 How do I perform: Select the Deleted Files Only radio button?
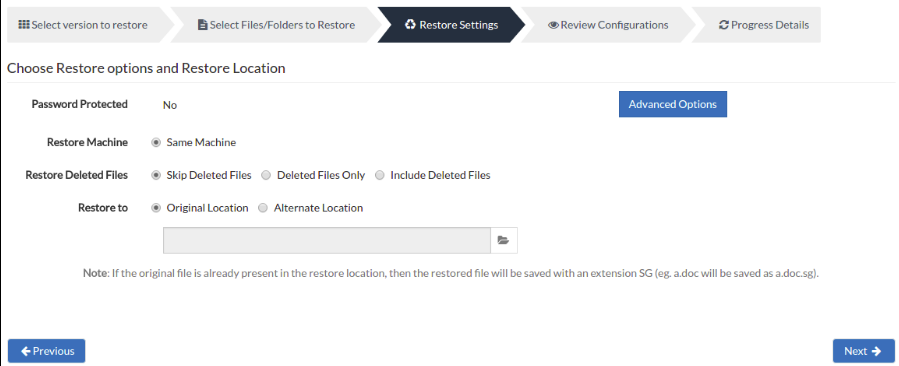[x=266, y=175]
